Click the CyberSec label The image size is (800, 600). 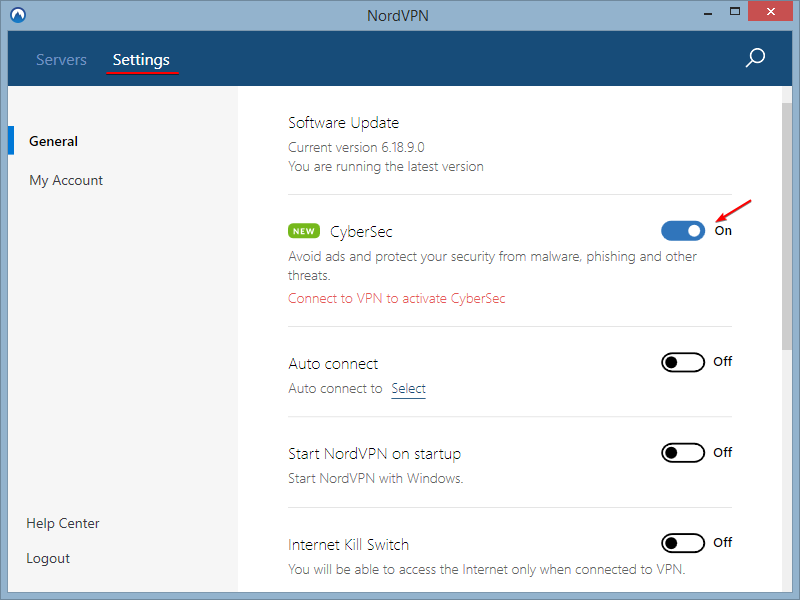(x=361, y=232)
